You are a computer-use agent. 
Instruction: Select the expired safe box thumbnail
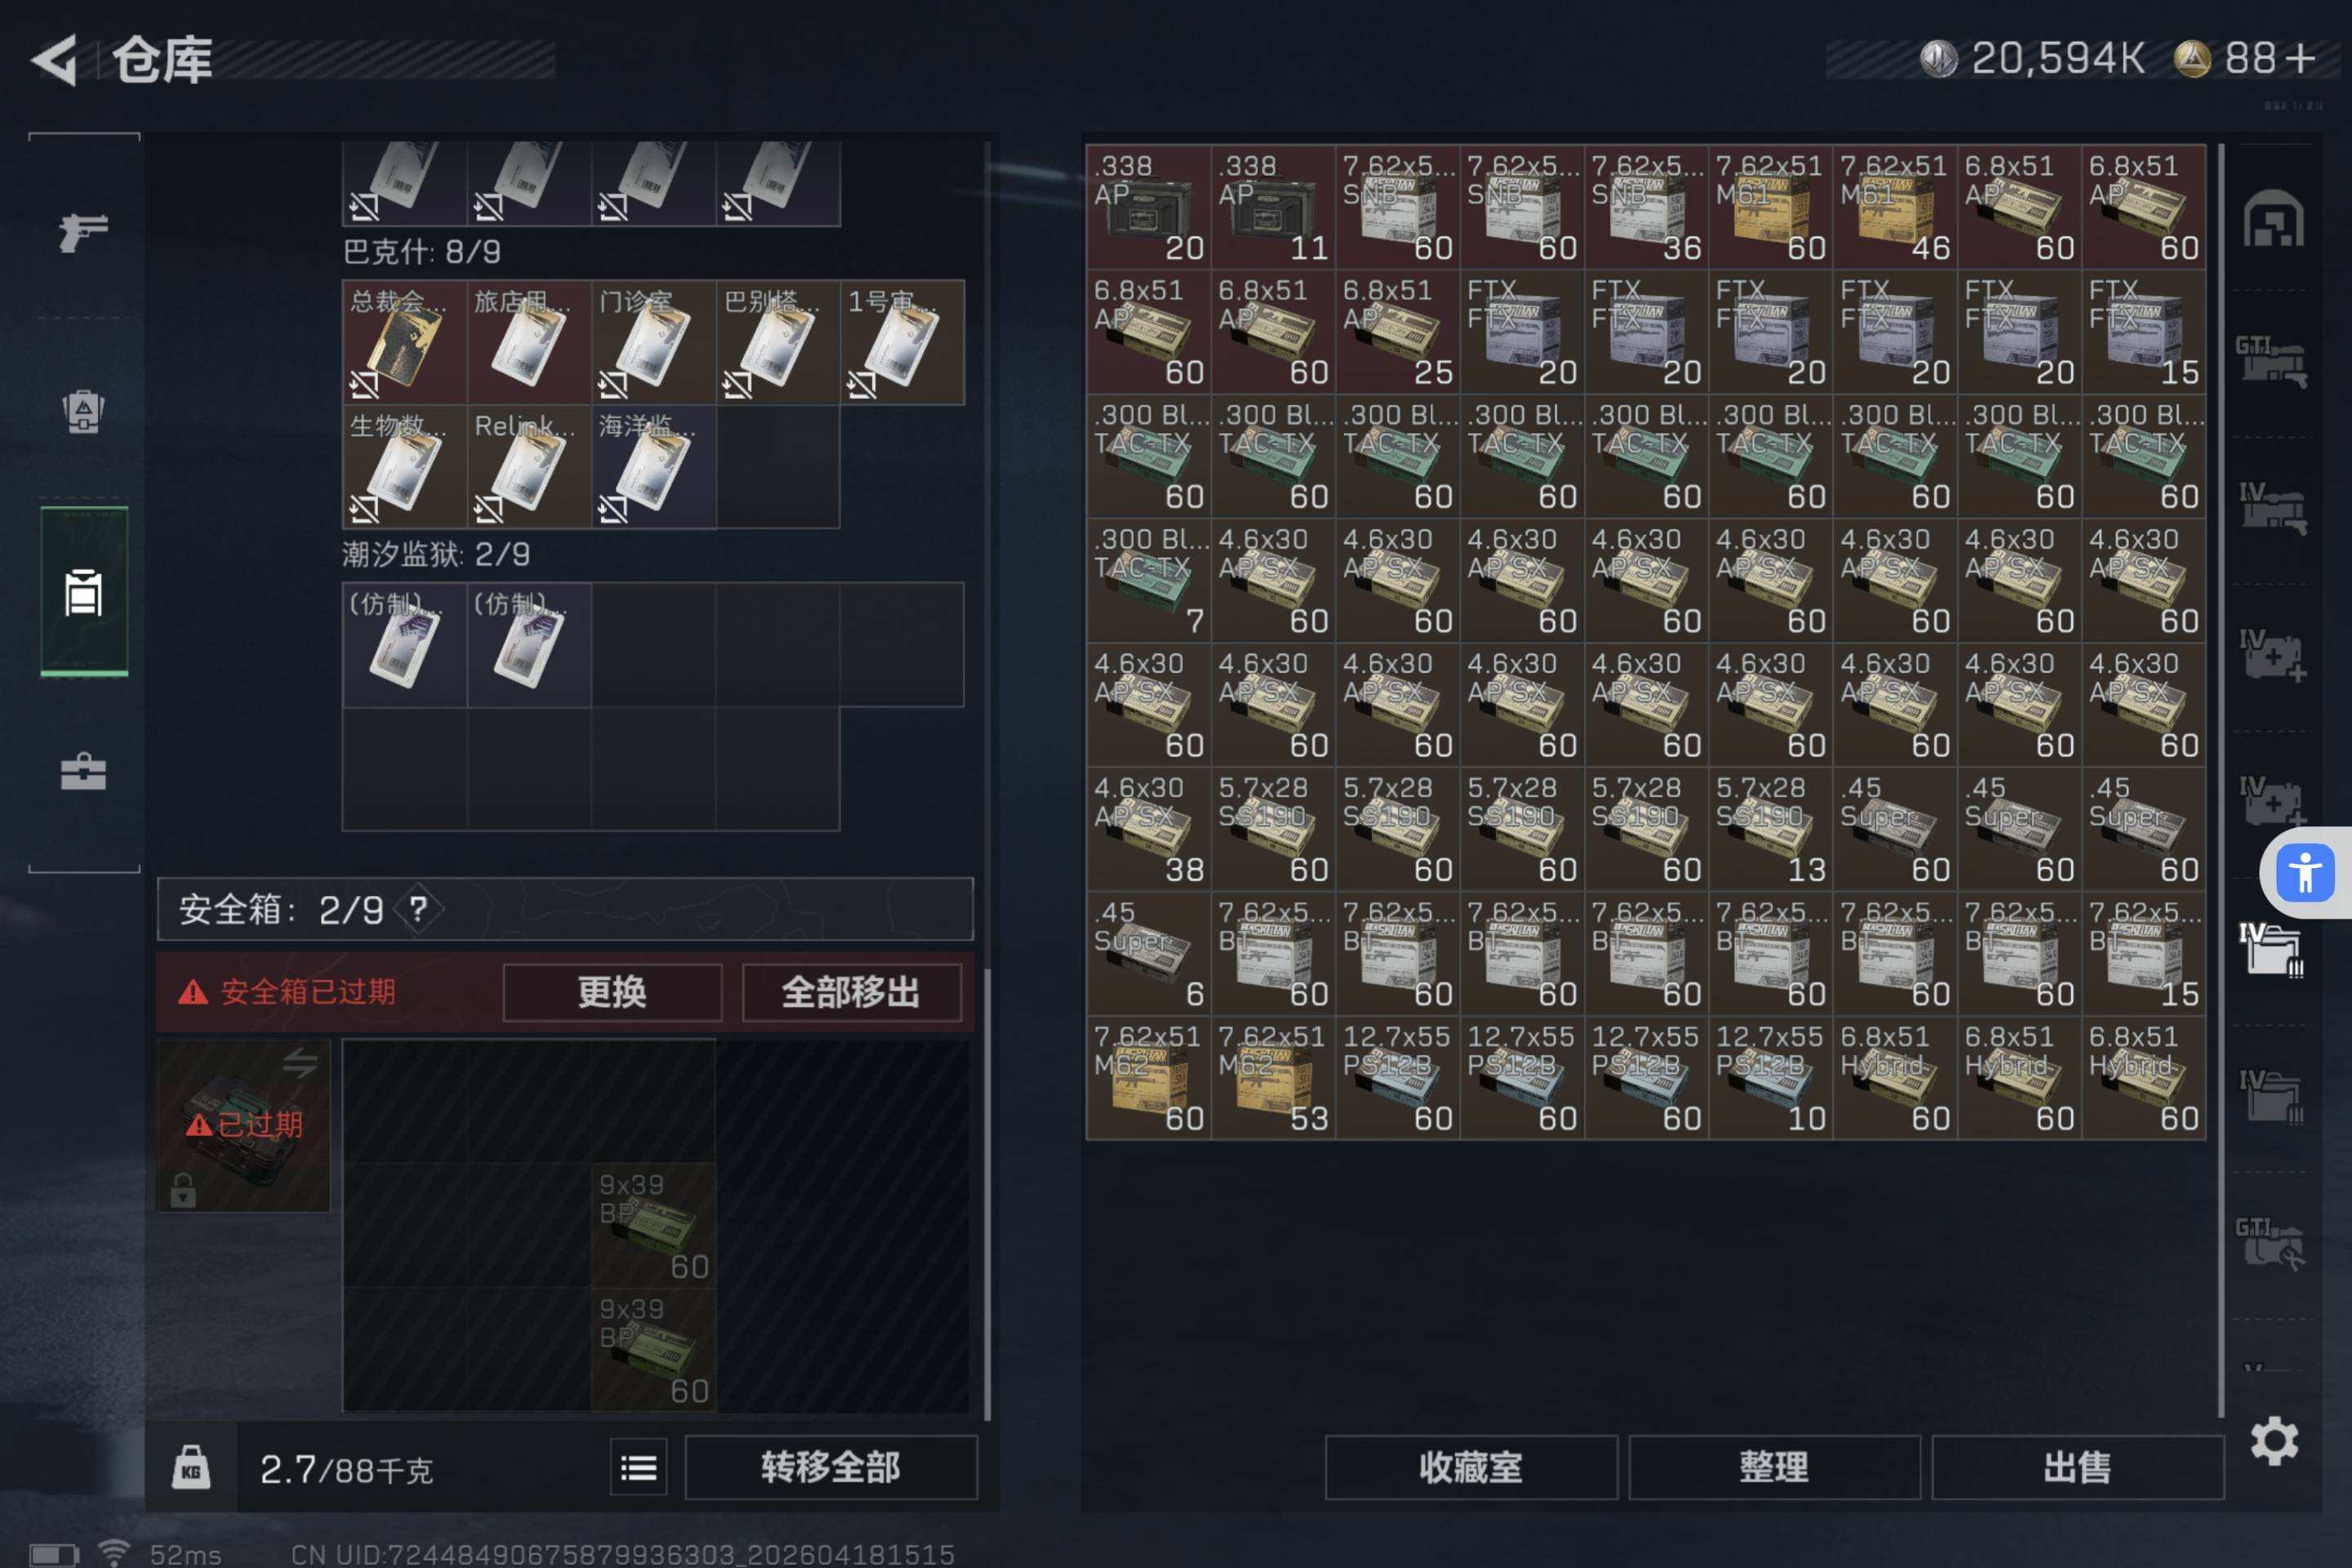pyautogui.click(x=243, y=1125)
